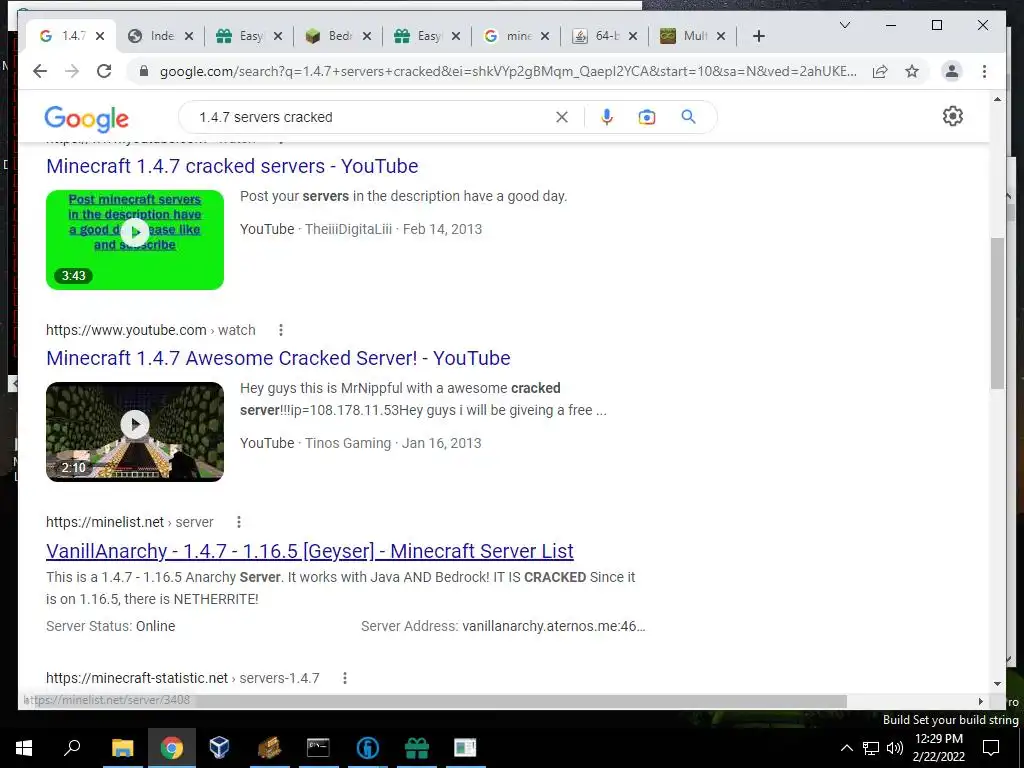Start voice search with microphone icon
The height and width of the screenshot is (768, 1024).
(x=607, y=117)
